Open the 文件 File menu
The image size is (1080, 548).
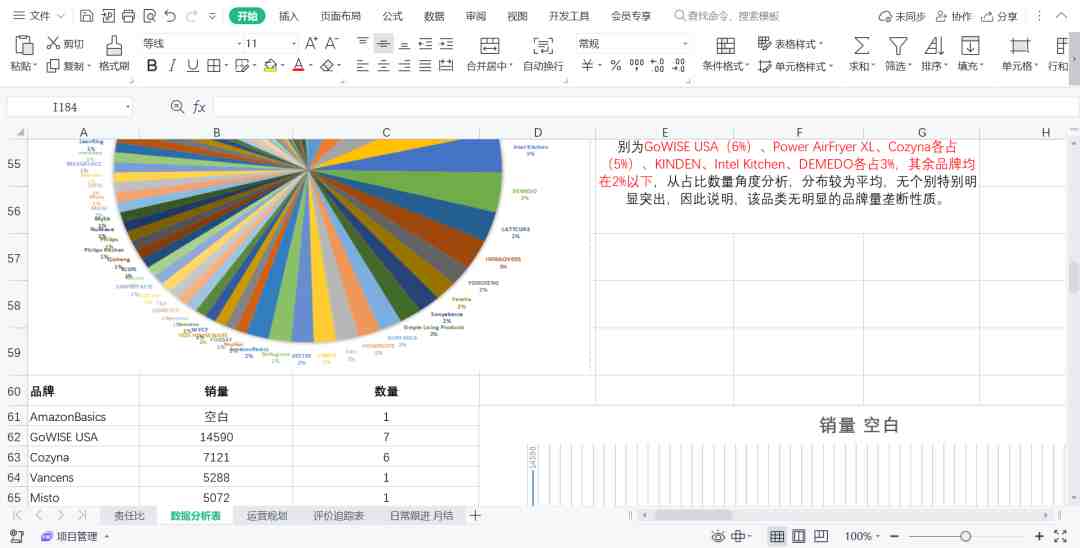click(39, 16)
